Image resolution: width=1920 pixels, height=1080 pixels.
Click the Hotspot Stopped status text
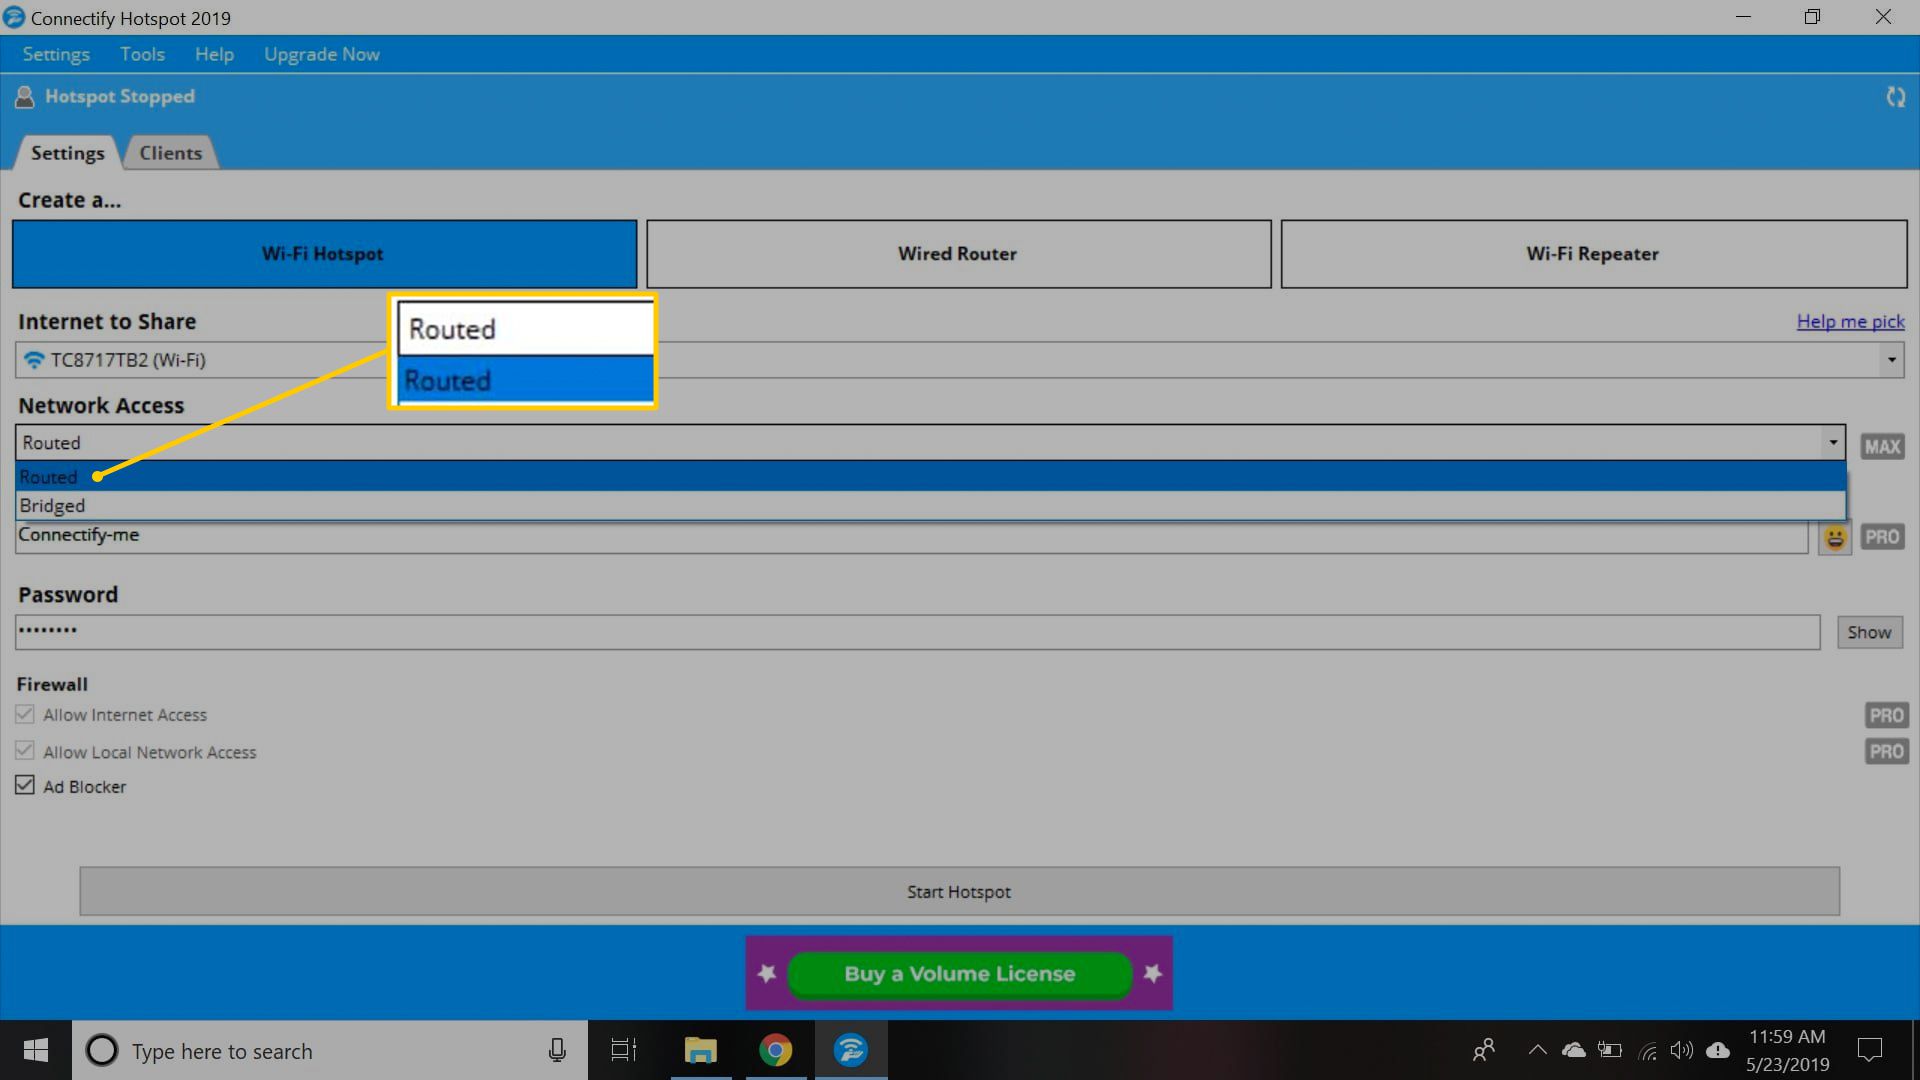120,97
